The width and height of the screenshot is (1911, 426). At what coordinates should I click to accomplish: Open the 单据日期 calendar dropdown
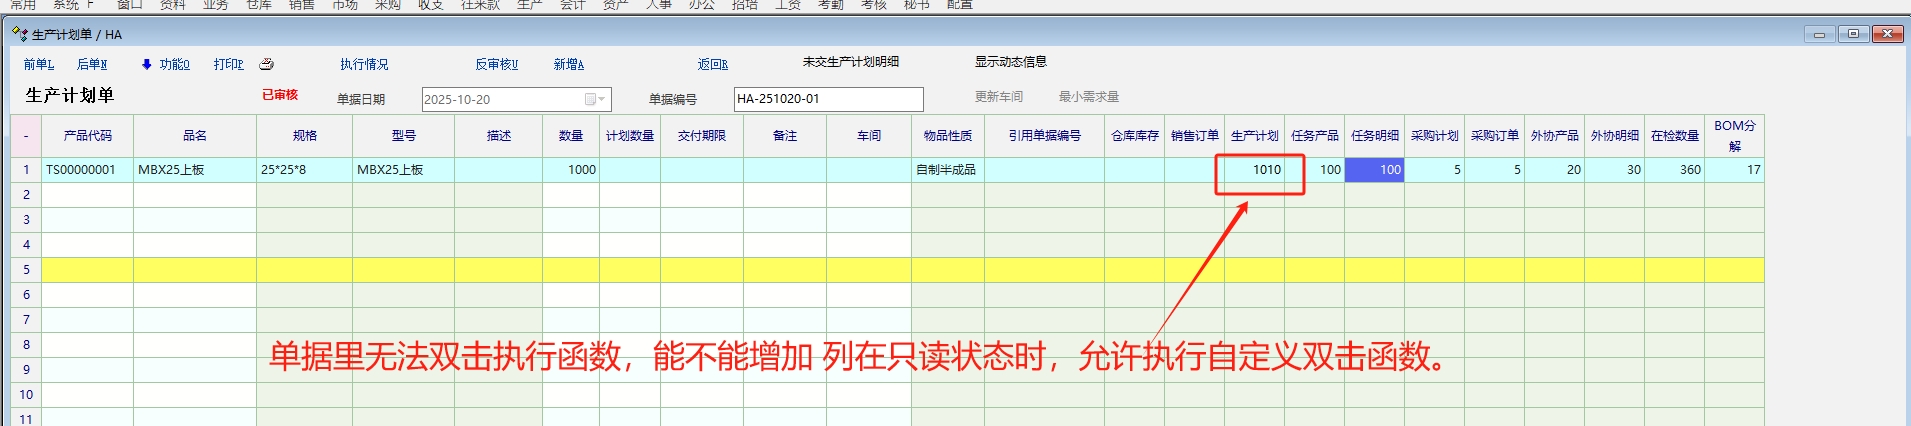coord(593,99)
